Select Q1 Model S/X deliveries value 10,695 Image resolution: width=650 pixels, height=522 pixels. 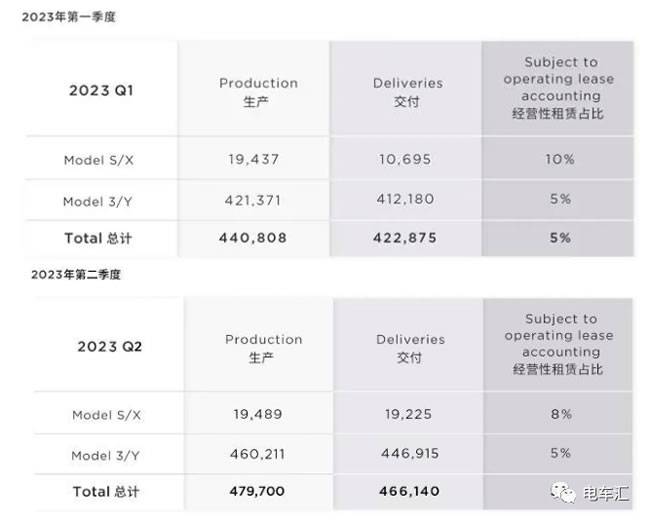click(408, 159)
